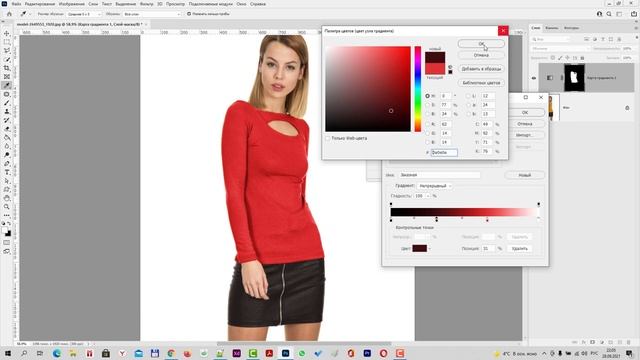This screenshot has height=360, width=640.
Task: Select the L lightness radio button
Action: pyautogui.click(x=468, y=96)
